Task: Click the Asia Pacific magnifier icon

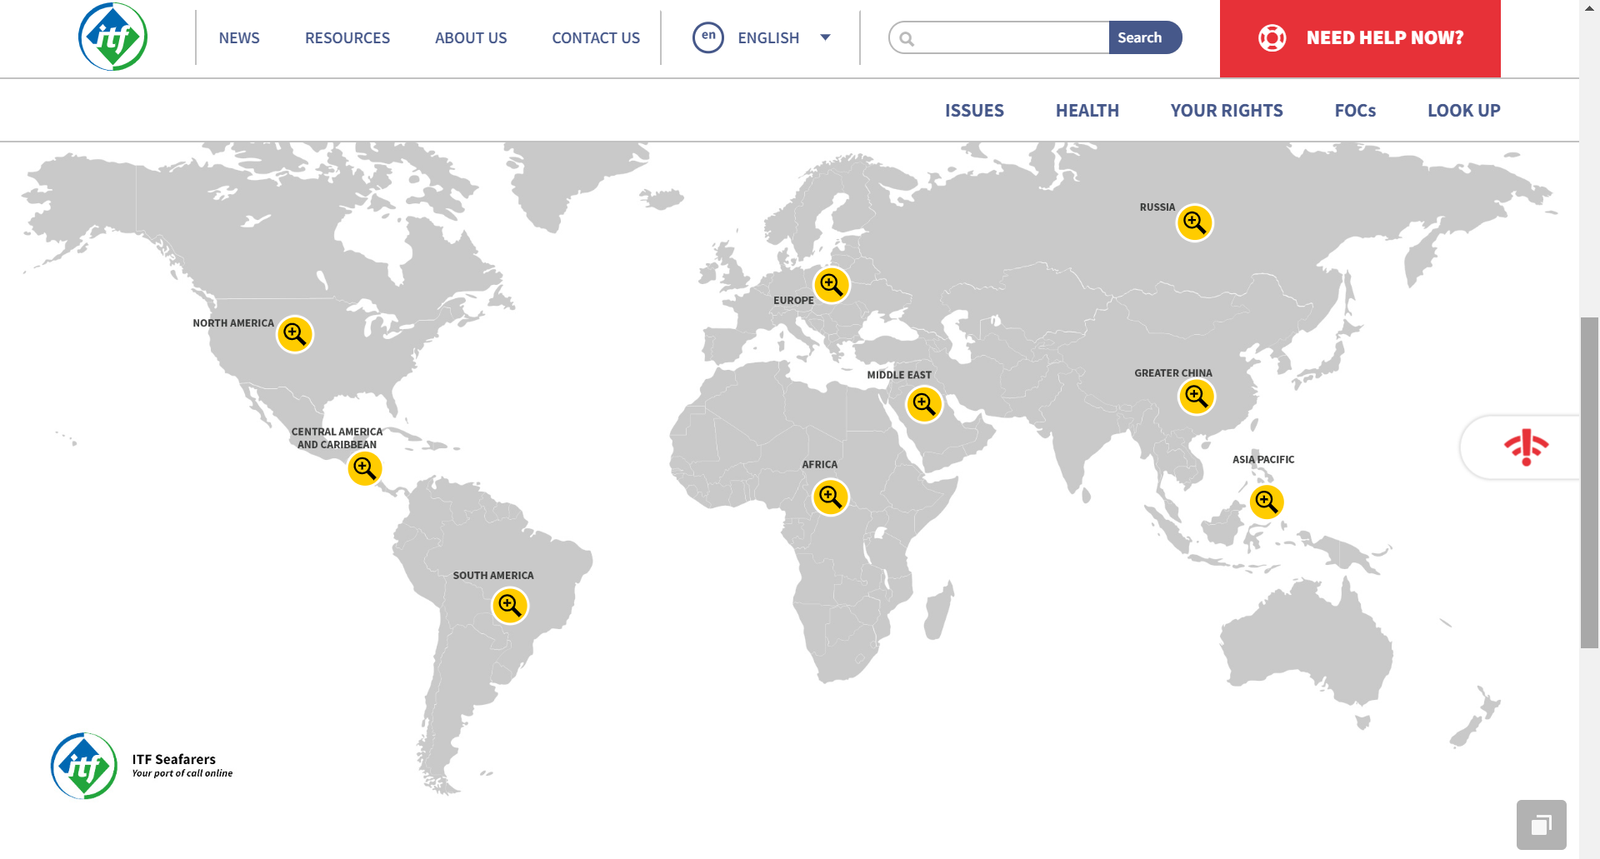Action: point(1266,502)
